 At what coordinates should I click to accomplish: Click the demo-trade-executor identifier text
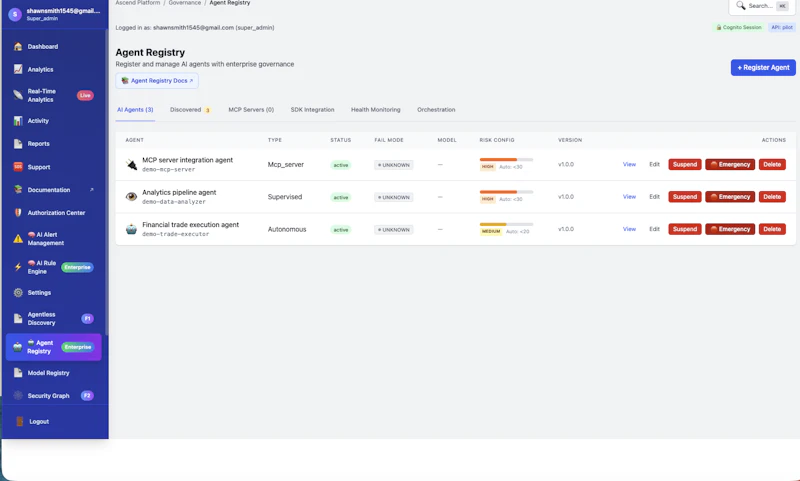[x=176, y=234]
